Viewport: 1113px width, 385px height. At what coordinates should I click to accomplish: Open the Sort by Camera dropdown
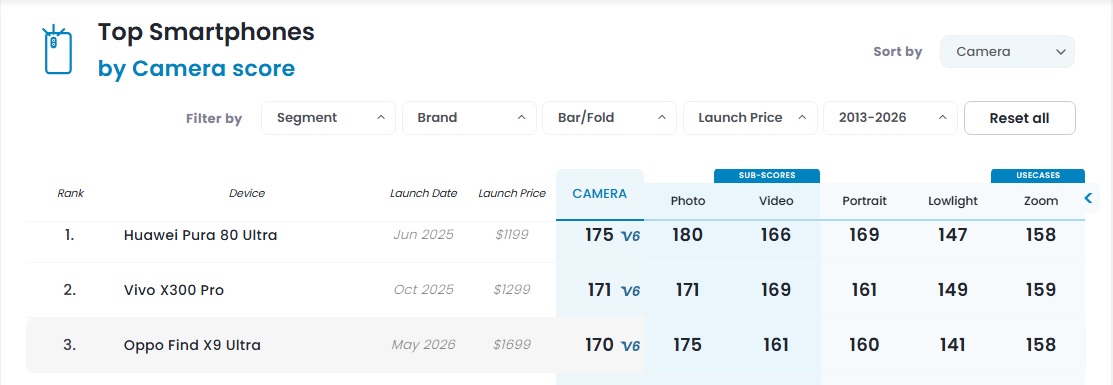(1007, 52)
